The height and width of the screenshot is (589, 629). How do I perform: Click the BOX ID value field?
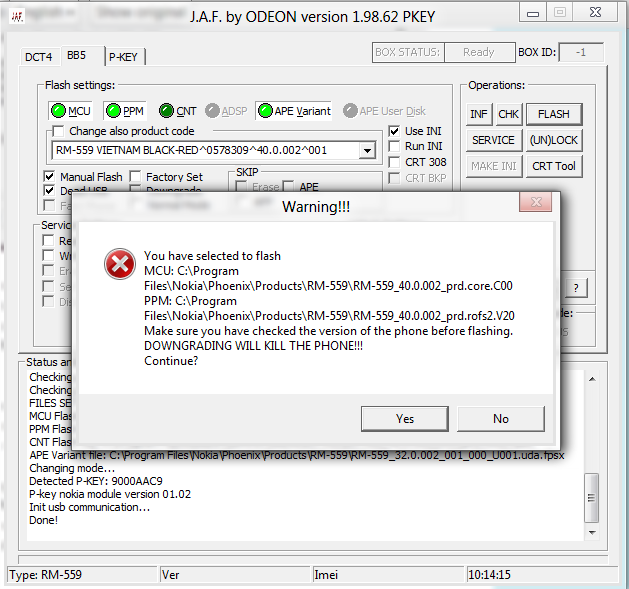[x=581, y=53]
